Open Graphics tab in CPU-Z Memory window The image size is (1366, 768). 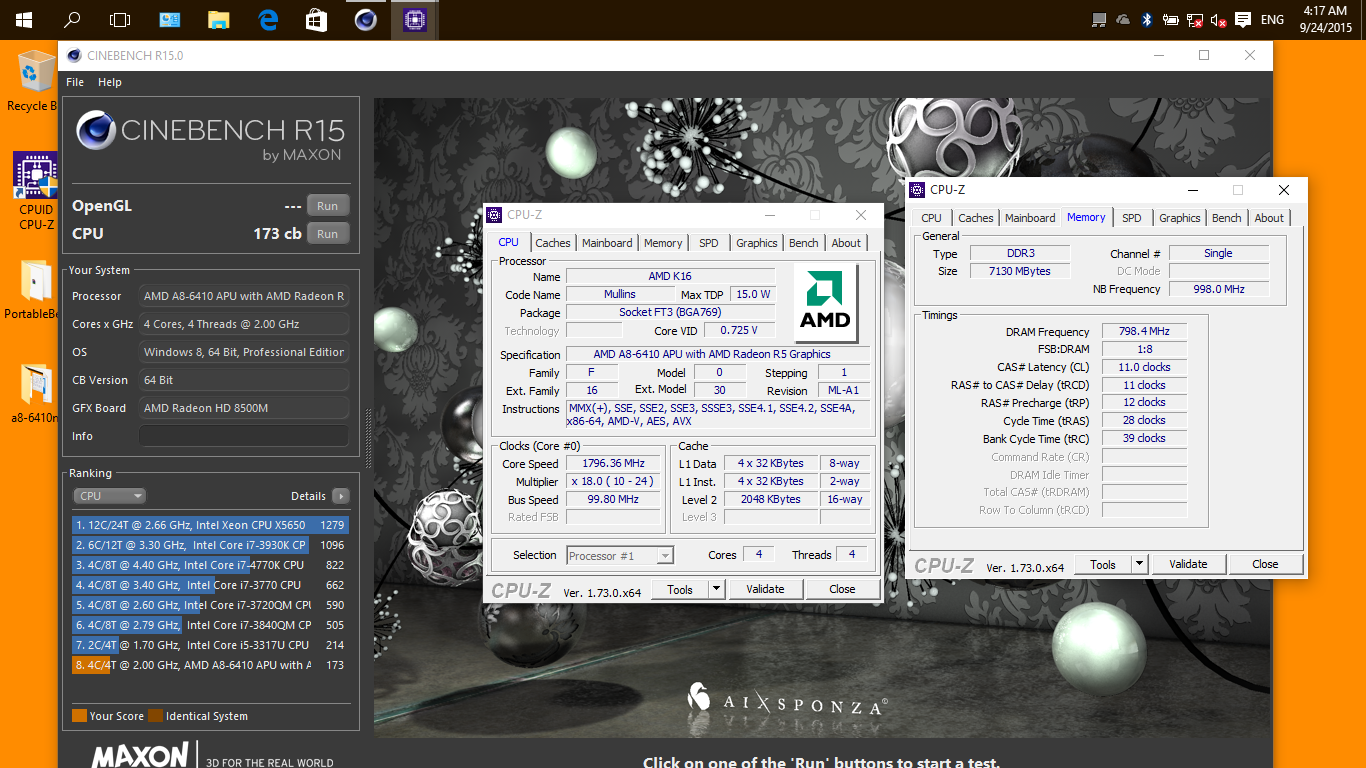point(1180,218)
